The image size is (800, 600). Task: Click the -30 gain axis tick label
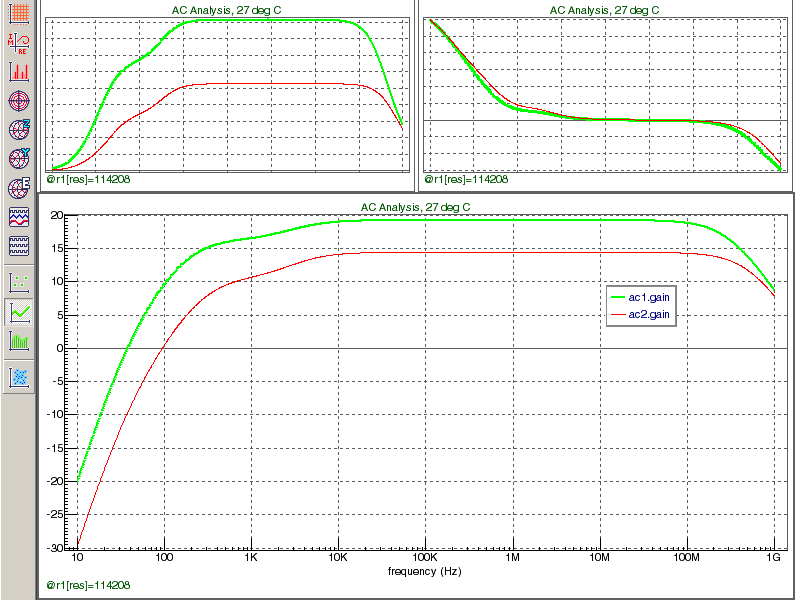click(x=55, y=548)
